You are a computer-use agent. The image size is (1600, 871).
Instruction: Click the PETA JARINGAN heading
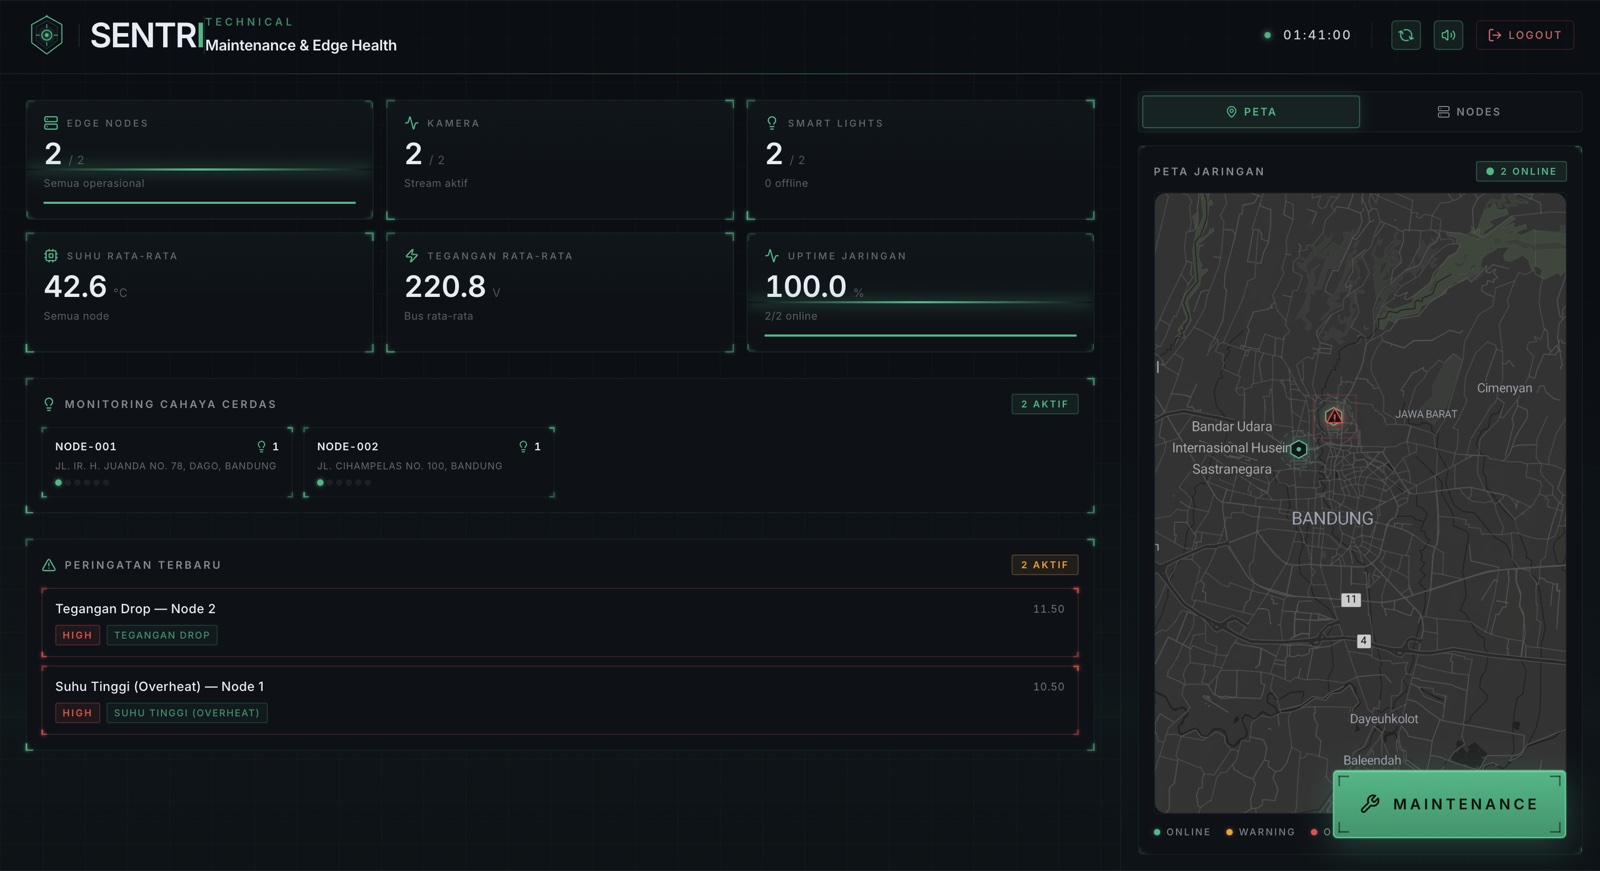pyautogui.click(x=1209, y=172)
